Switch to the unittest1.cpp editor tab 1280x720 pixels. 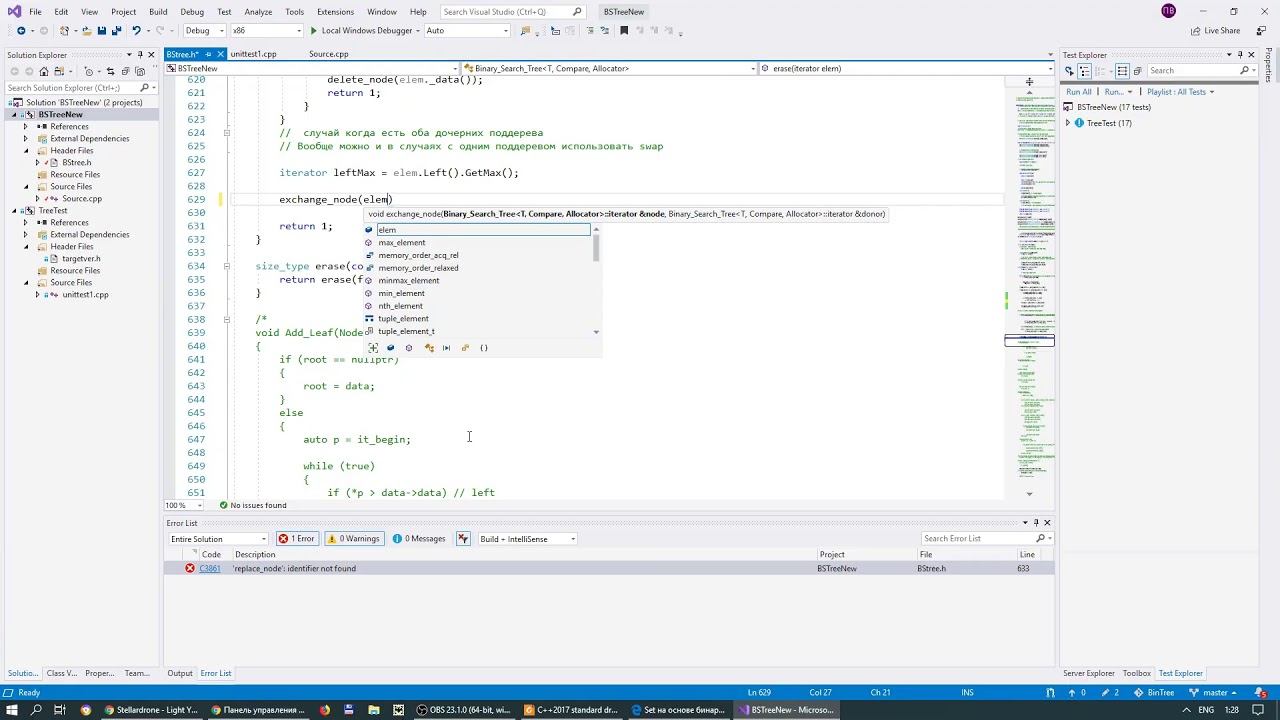[x=254, y=54]
